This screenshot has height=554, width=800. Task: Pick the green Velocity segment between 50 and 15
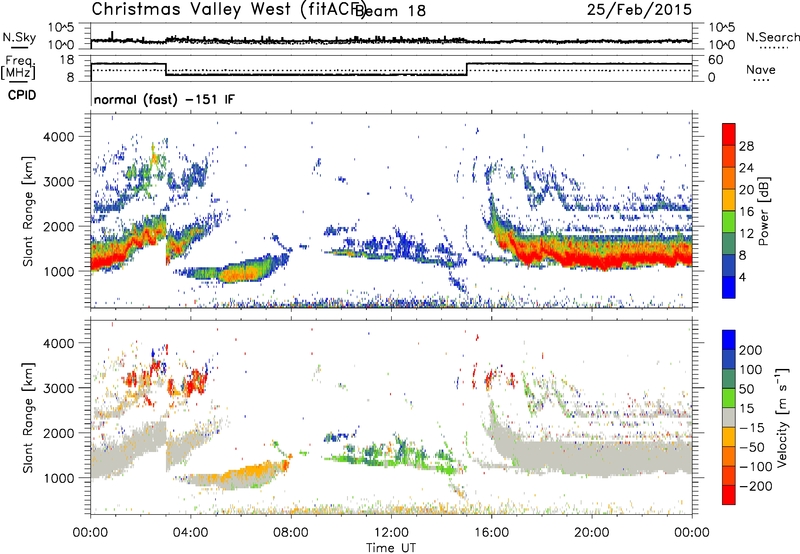[729, 398]
